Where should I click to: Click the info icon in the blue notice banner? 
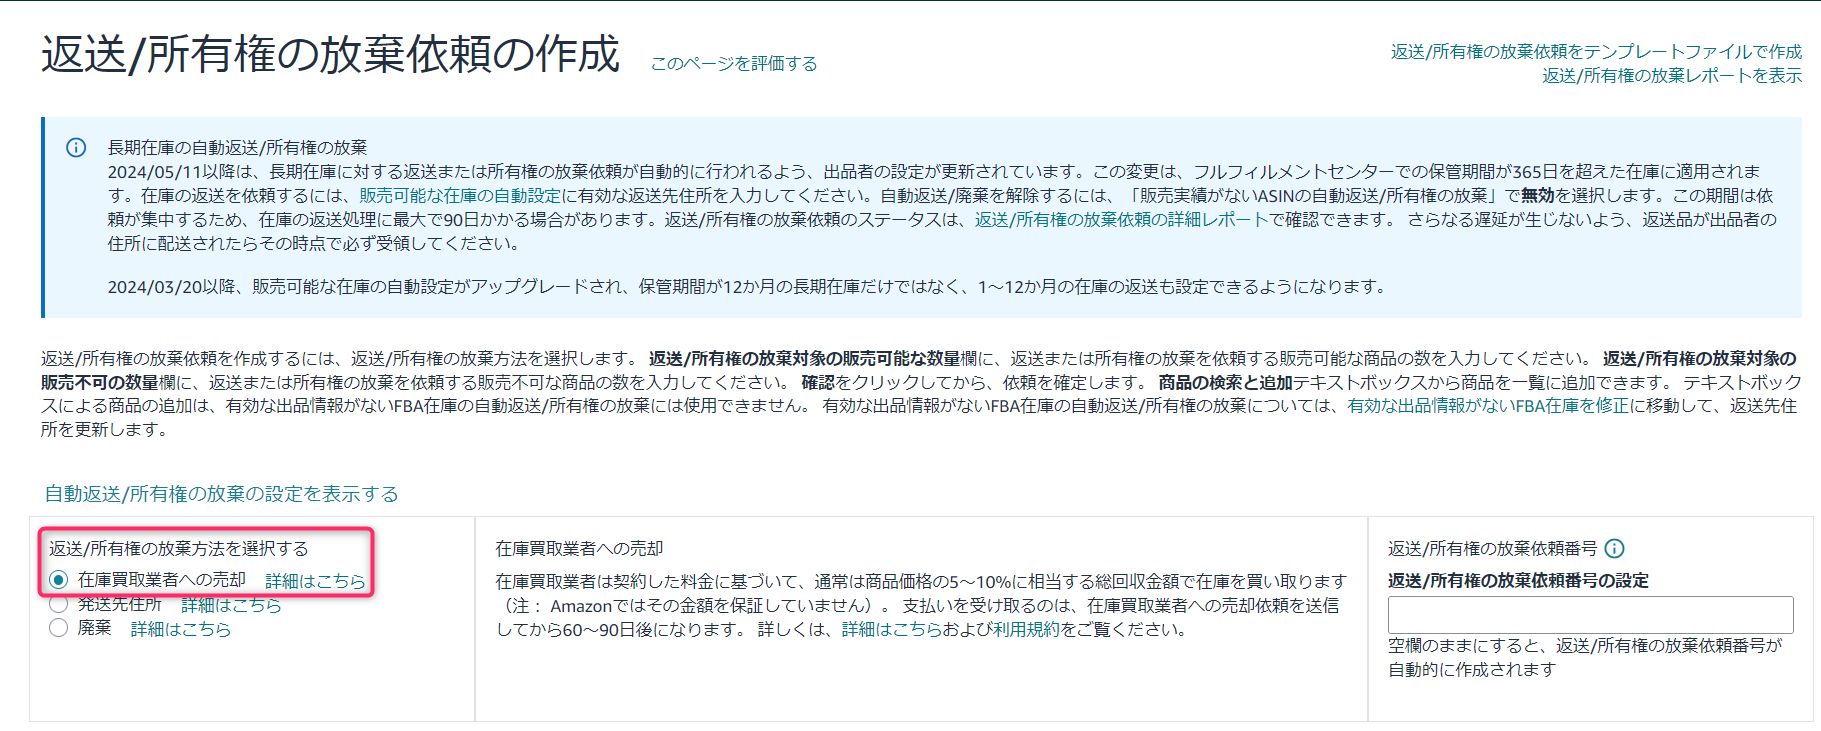pyautogui.click(x=76, y=148)
